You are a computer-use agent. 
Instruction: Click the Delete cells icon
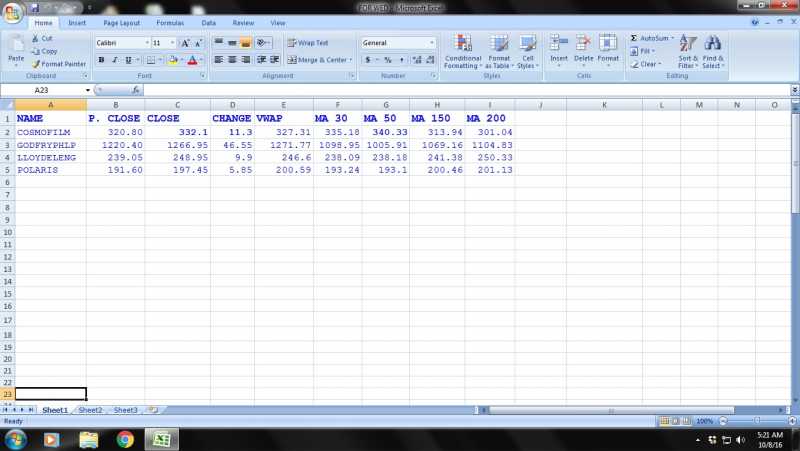[583, 44]
